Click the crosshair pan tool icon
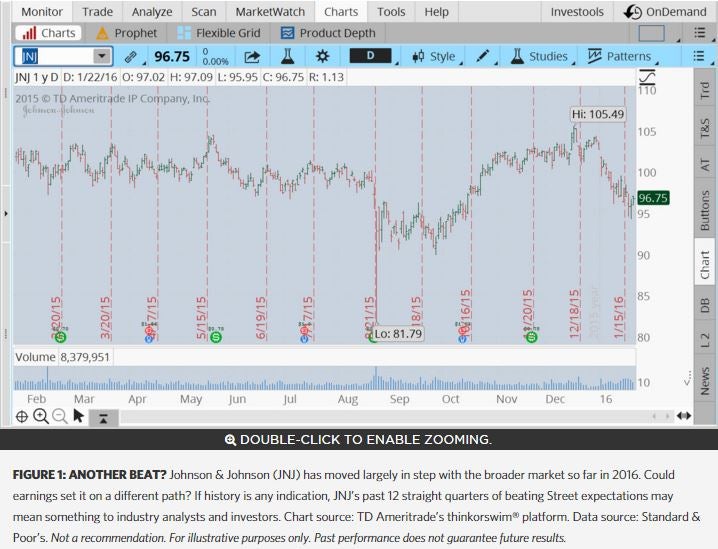This screenshot has width=718, height=549. click(x=22, y=417)
